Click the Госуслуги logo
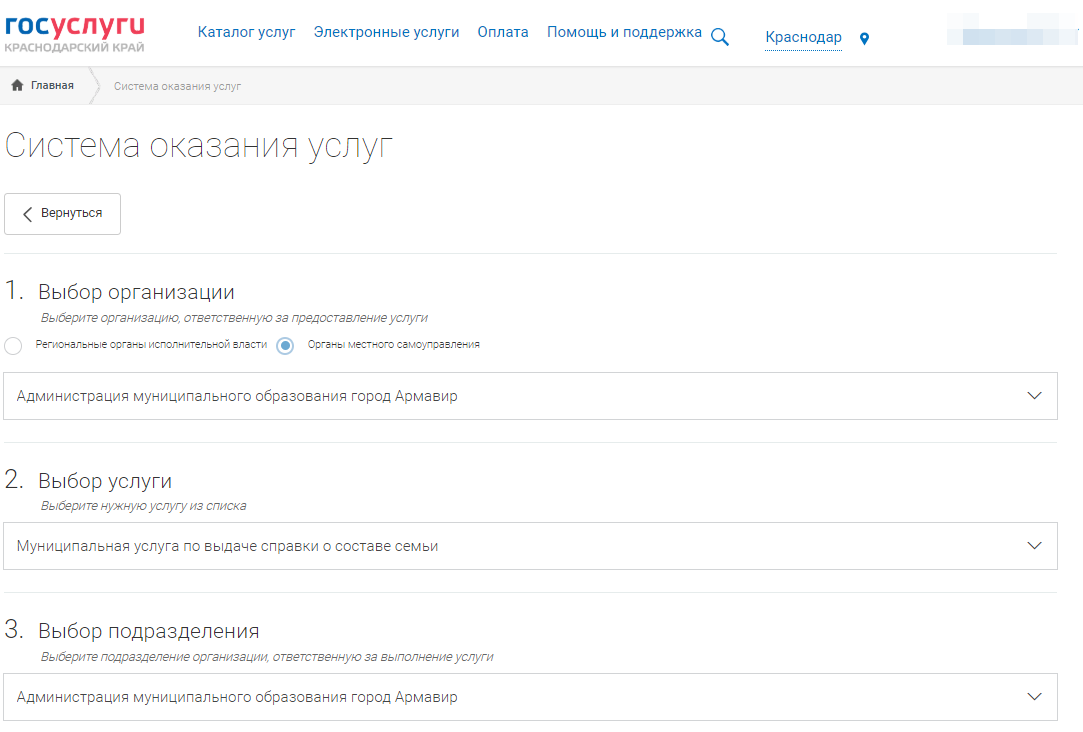Image resolution: width=1083 pixels, height=732 pixels. click(75, 34)
